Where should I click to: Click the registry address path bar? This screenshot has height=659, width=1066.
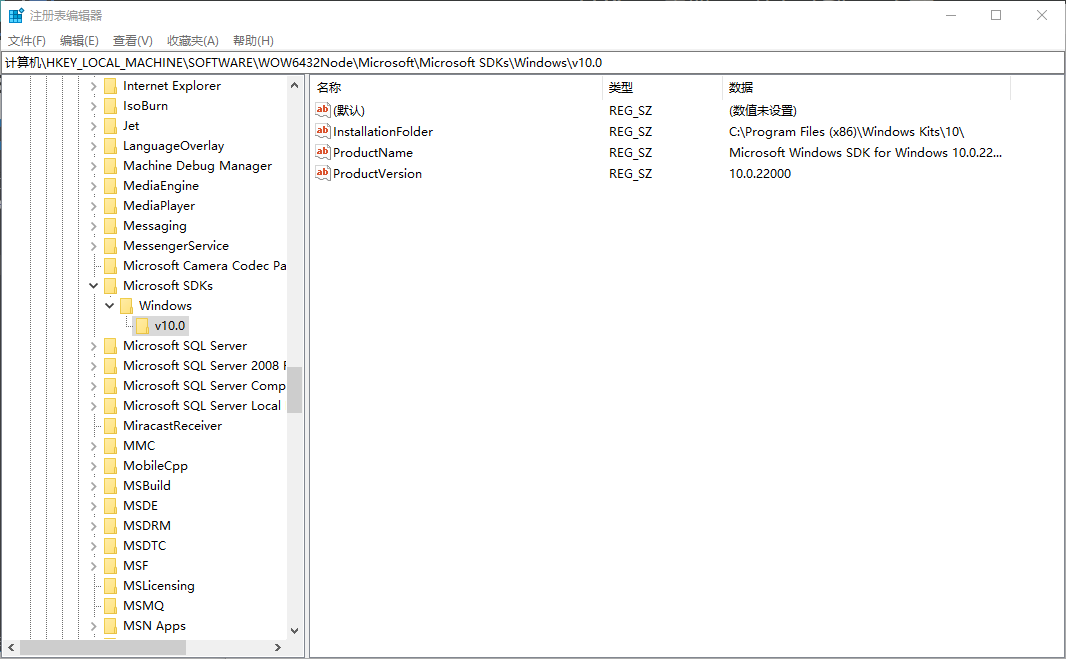coord(533,63)
